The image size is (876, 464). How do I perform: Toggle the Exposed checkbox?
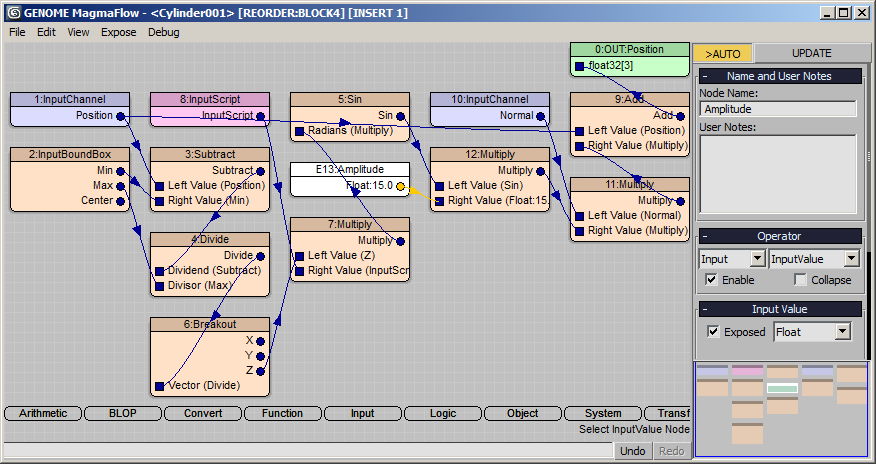point(713,332)
